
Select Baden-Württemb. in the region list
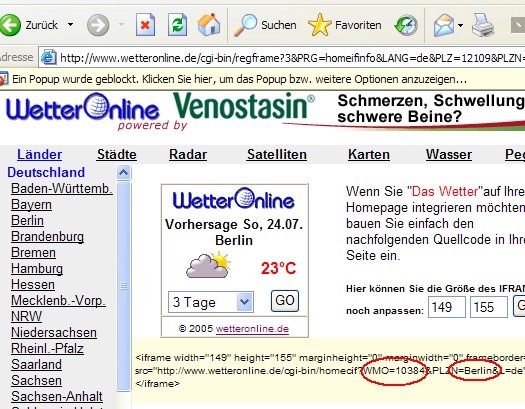coord(62,188)
